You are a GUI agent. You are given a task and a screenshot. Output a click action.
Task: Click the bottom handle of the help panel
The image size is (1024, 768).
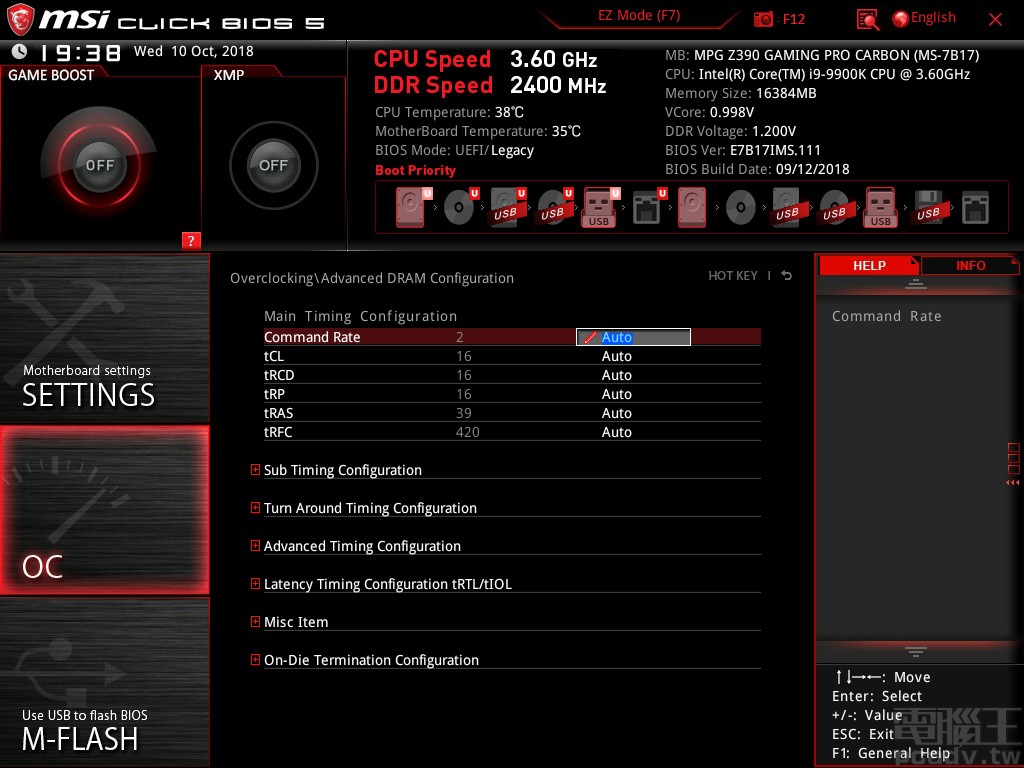(916, 651)
